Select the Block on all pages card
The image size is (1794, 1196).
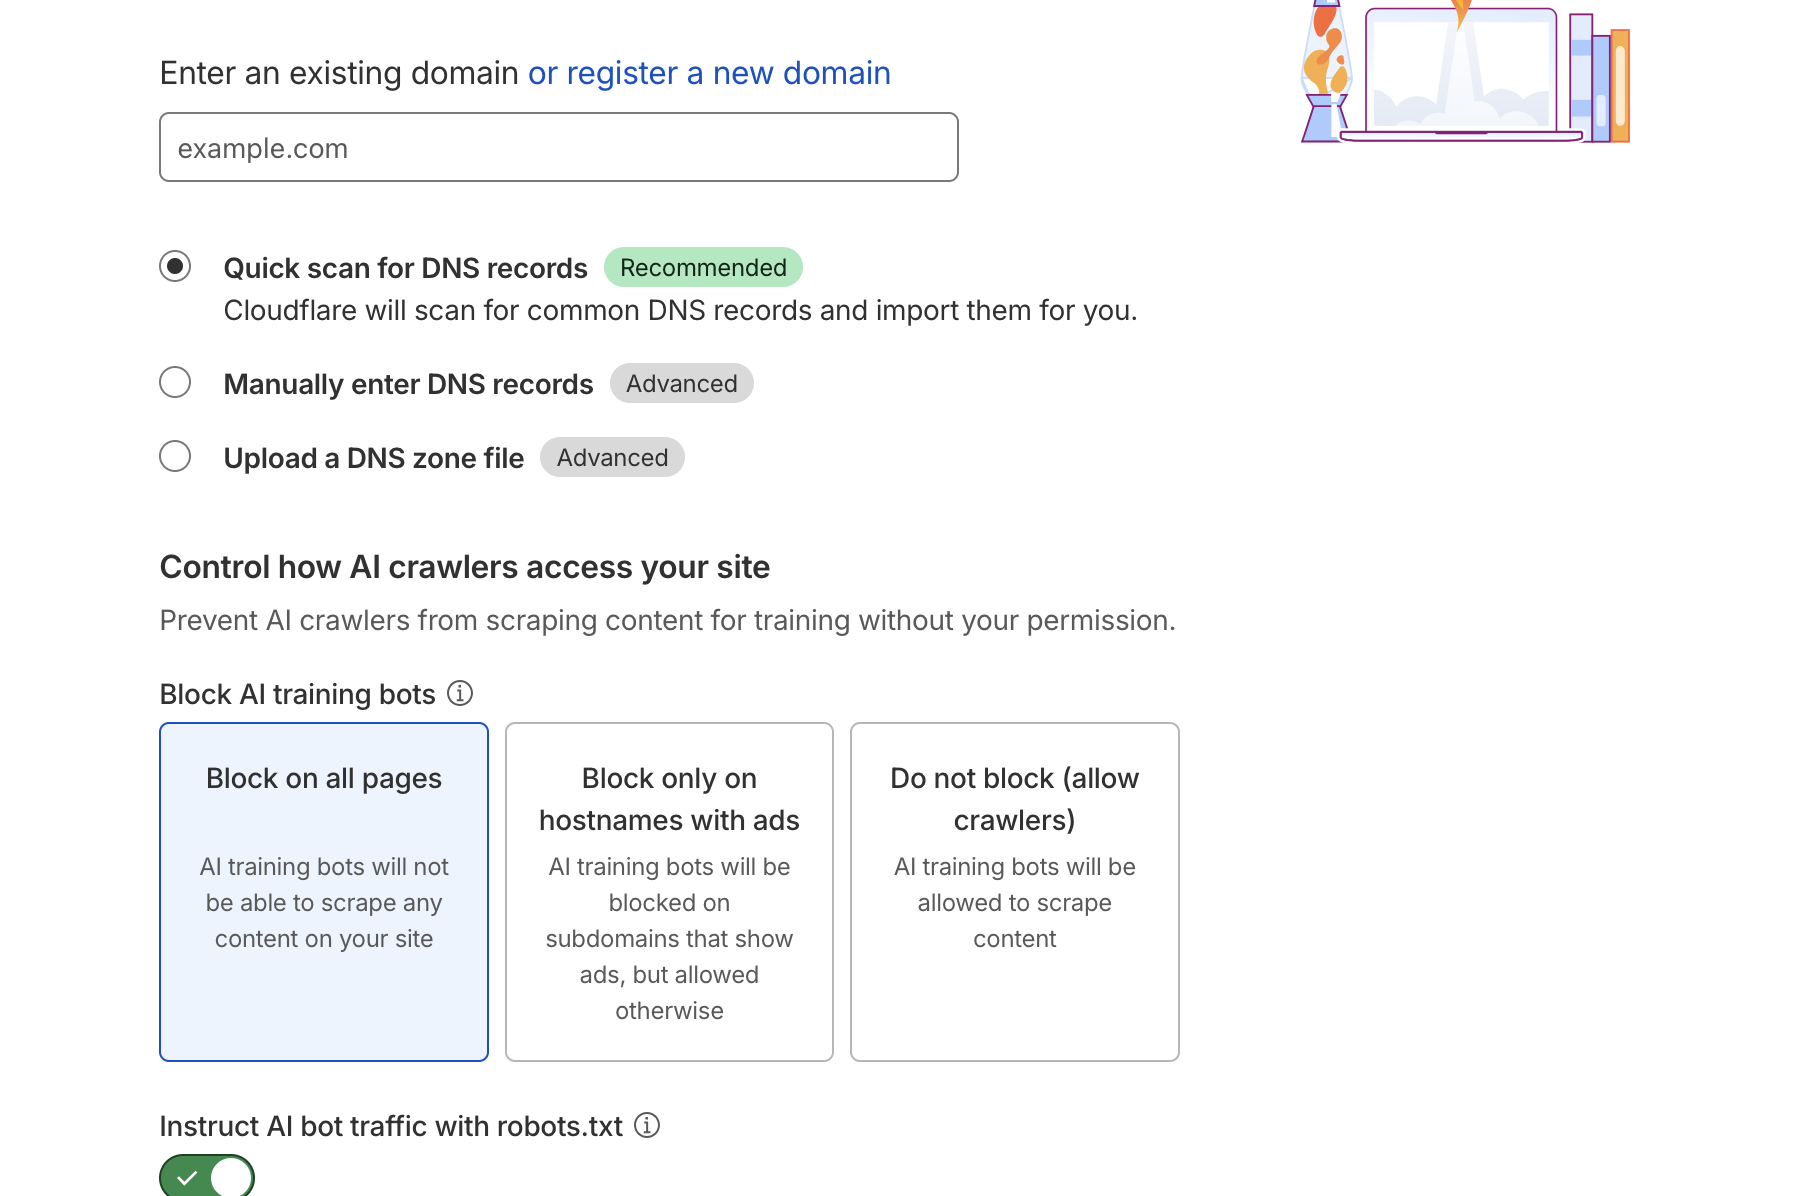click(324, 891)
